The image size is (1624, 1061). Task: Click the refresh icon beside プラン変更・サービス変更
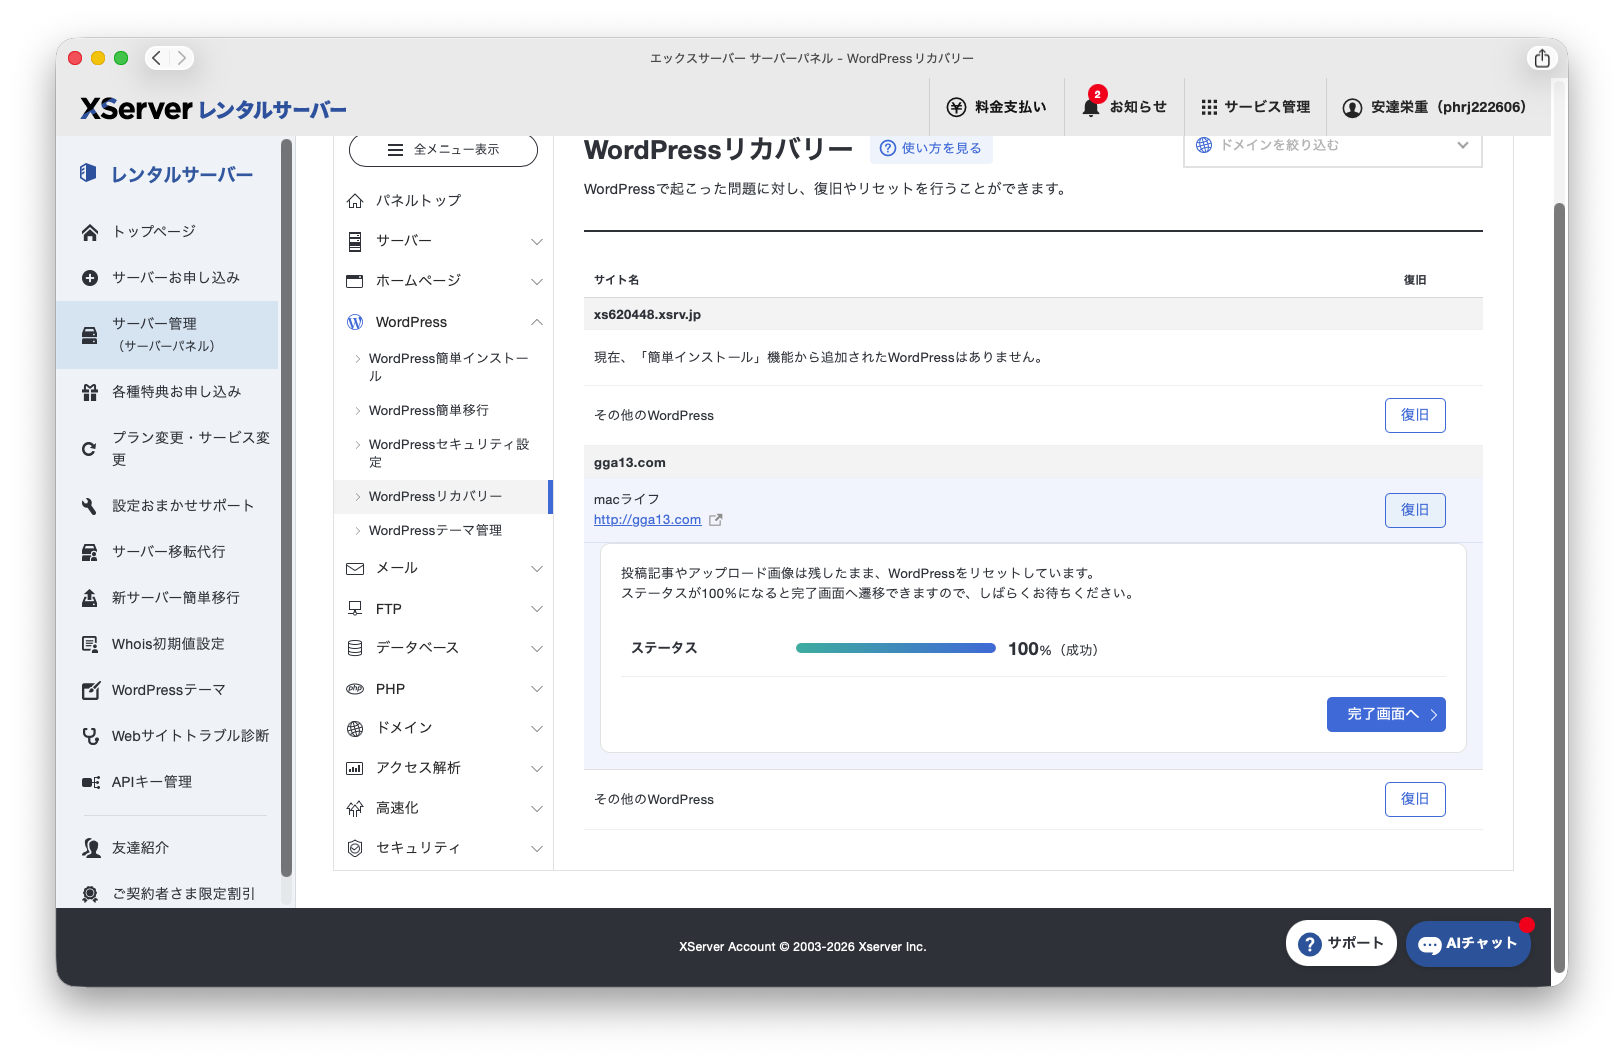(x=90, y=449)
